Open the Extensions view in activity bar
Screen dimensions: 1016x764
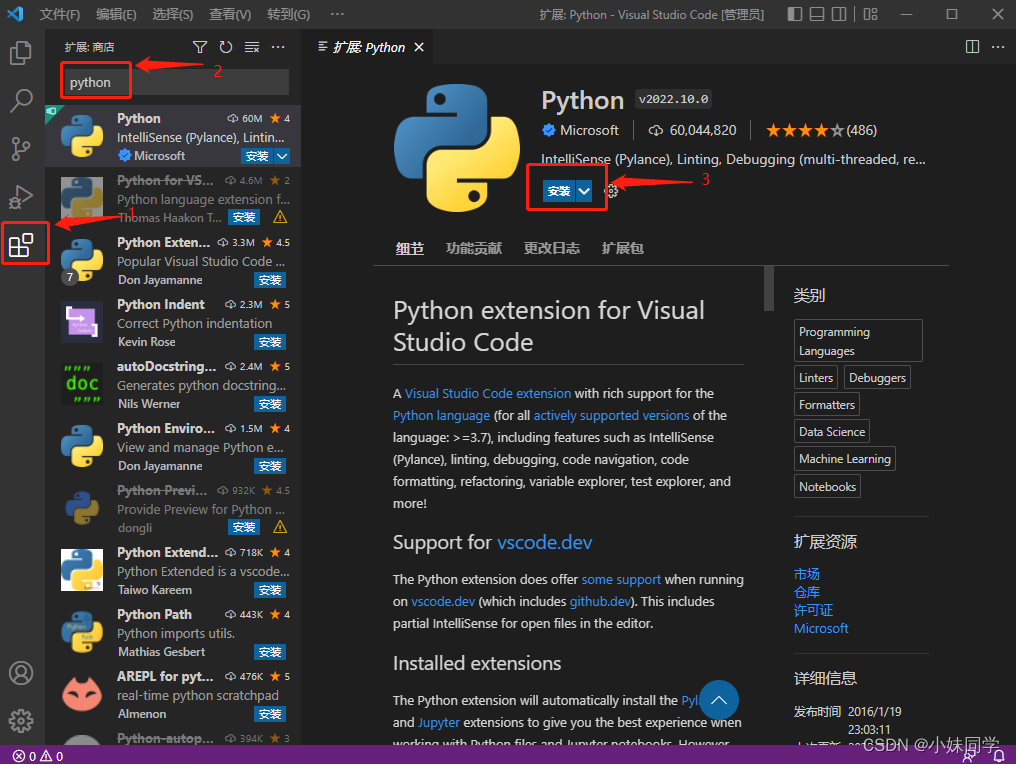pos(21,244)
